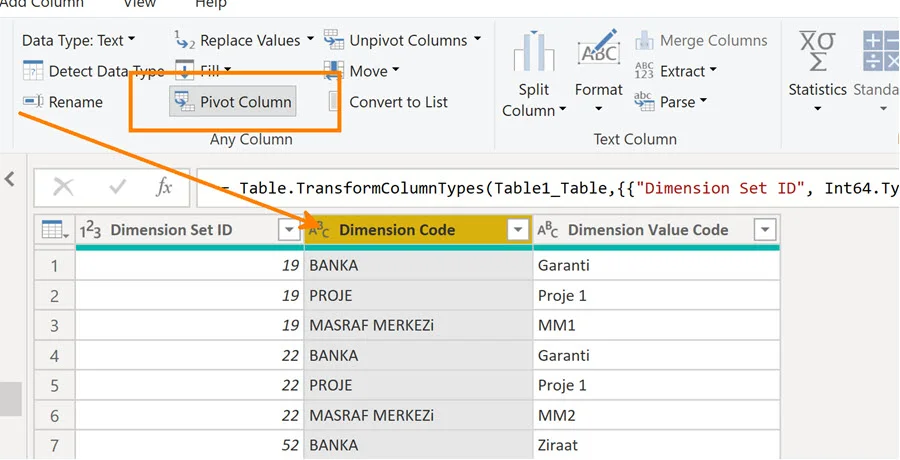Click inside the formula bar text
The height and width of the screenshot is (460, 900).
point(550,187)
